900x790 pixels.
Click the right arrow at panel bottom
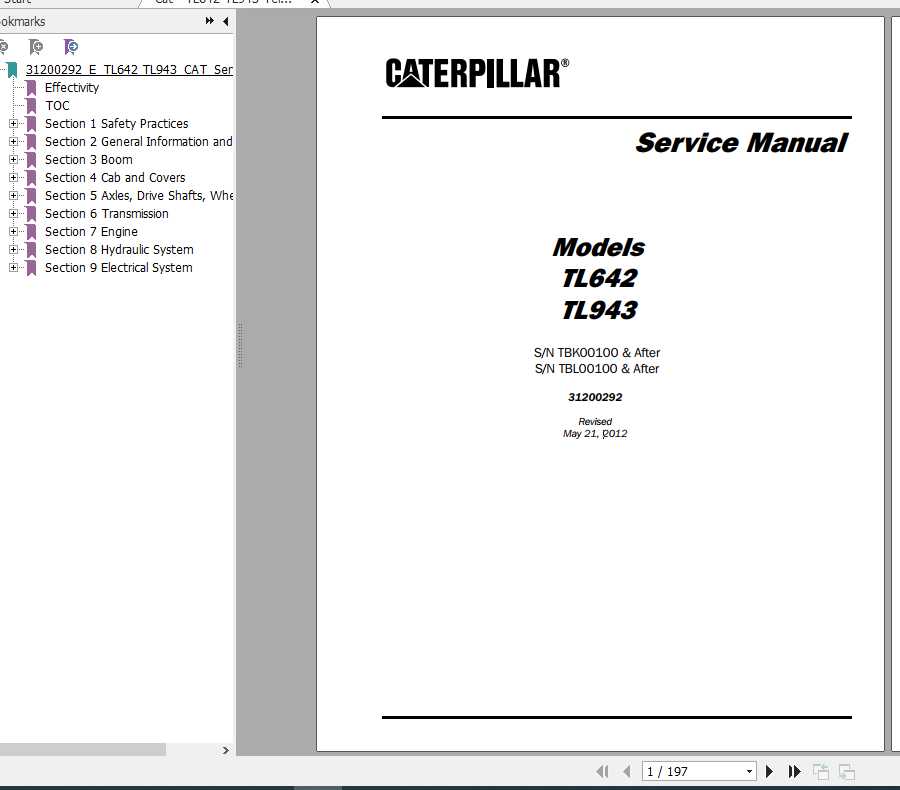point(226,750)
